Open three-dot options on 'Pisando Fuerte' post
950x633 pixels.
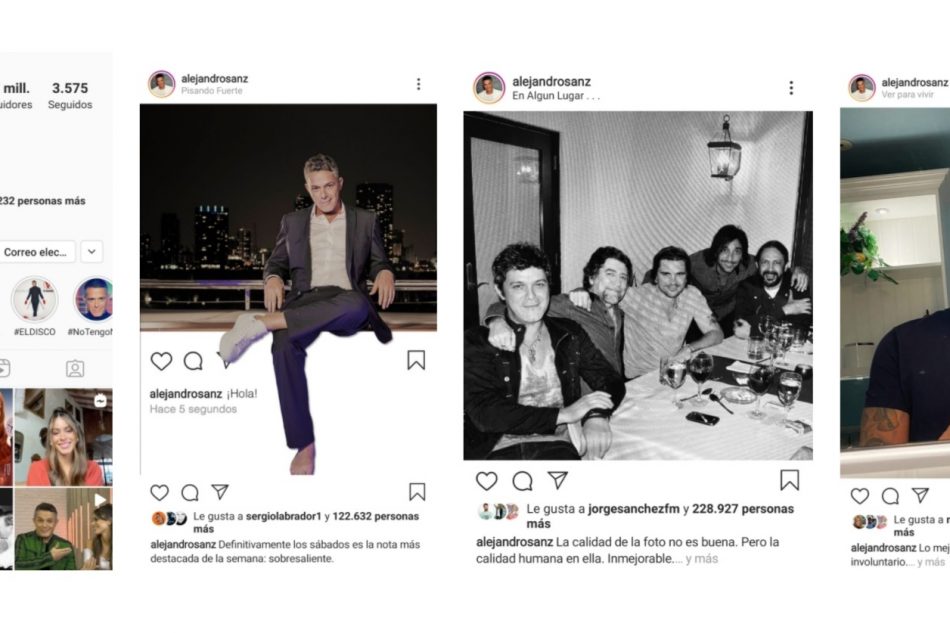[418, 84]
